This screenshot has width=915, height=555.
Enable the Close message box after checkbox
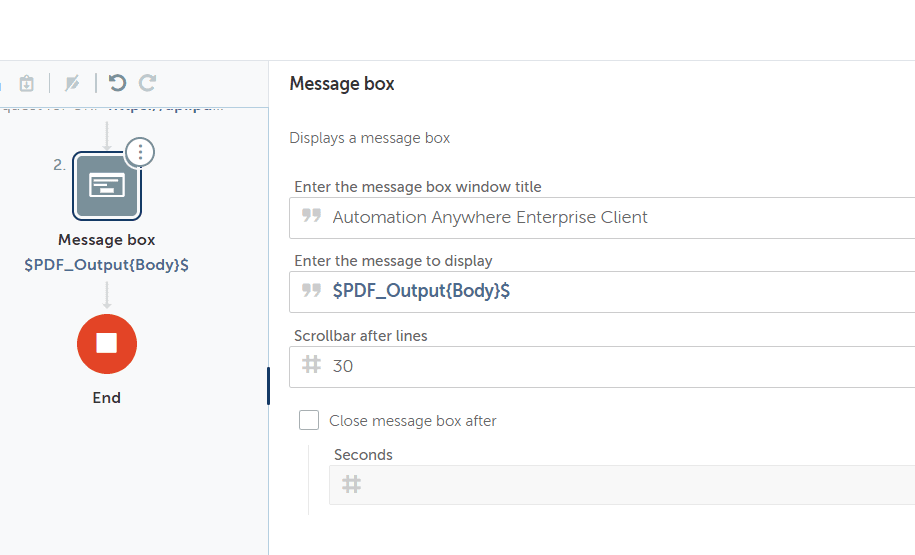[309, 420]
